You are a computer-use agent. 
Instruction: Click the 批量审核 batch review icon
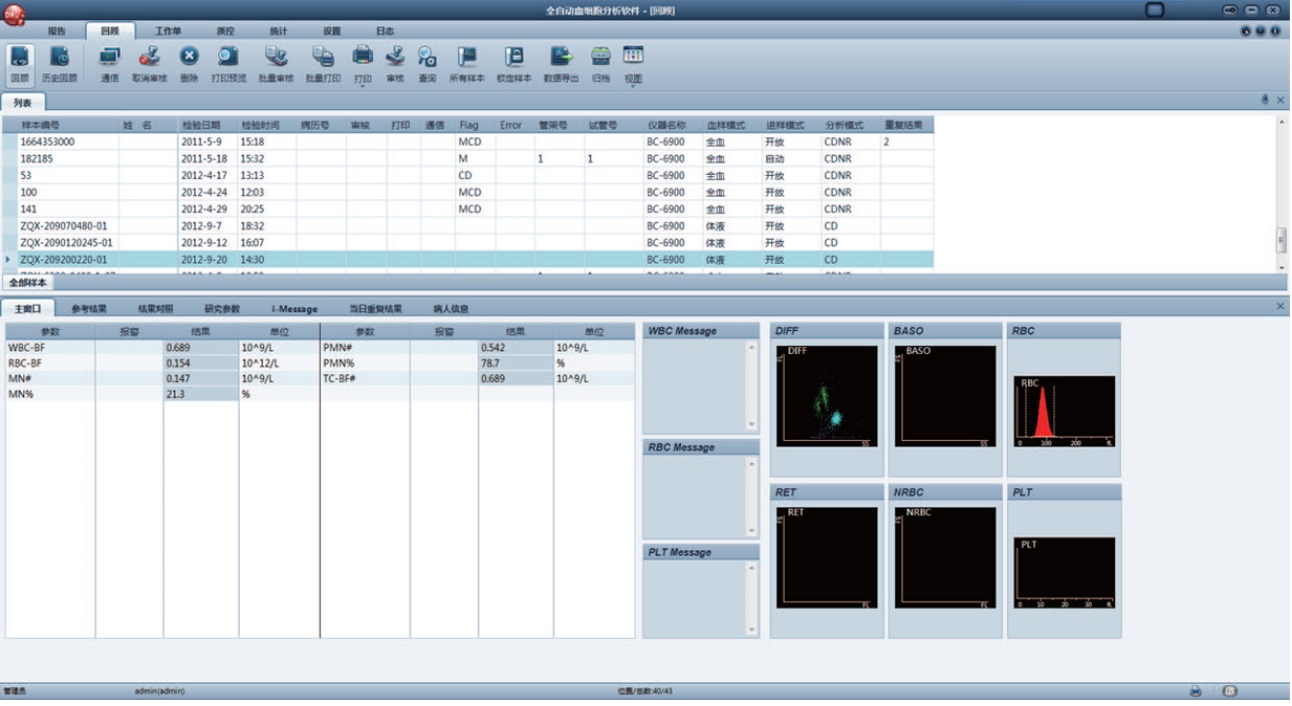276,62
